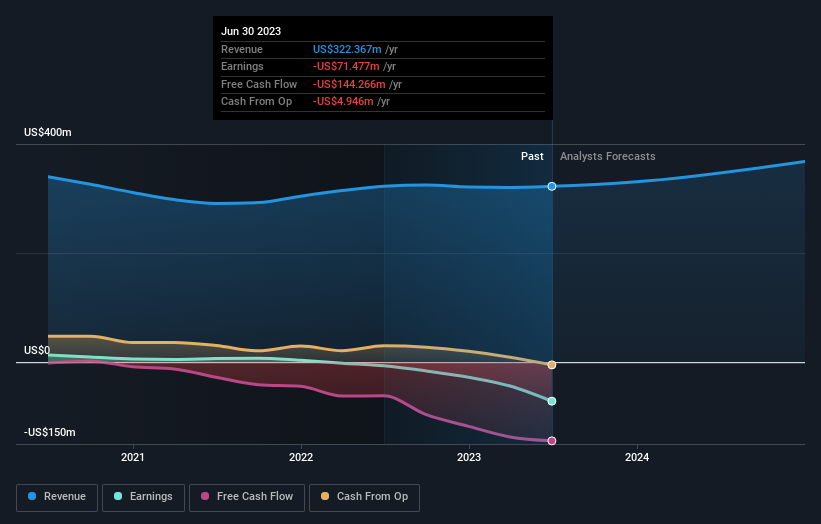Click the Cash From Op label in tooltip
821x524 pixels.
(257, 102)
